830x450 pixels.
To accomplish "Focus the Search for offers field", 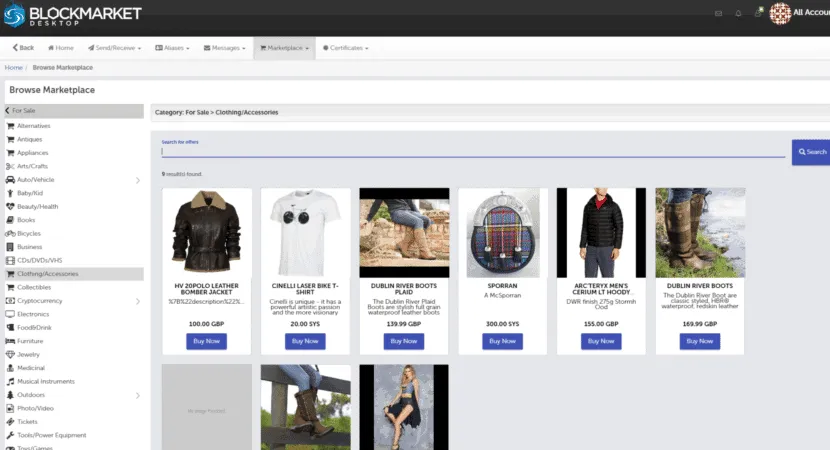I will click(x=473, y=151).
